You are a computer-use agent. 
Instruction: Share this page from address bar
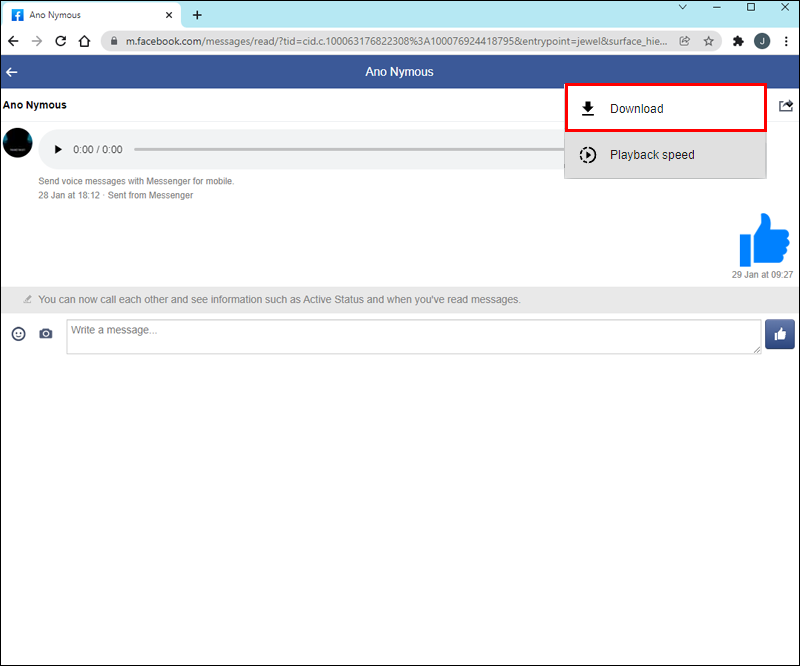point(685,41)
